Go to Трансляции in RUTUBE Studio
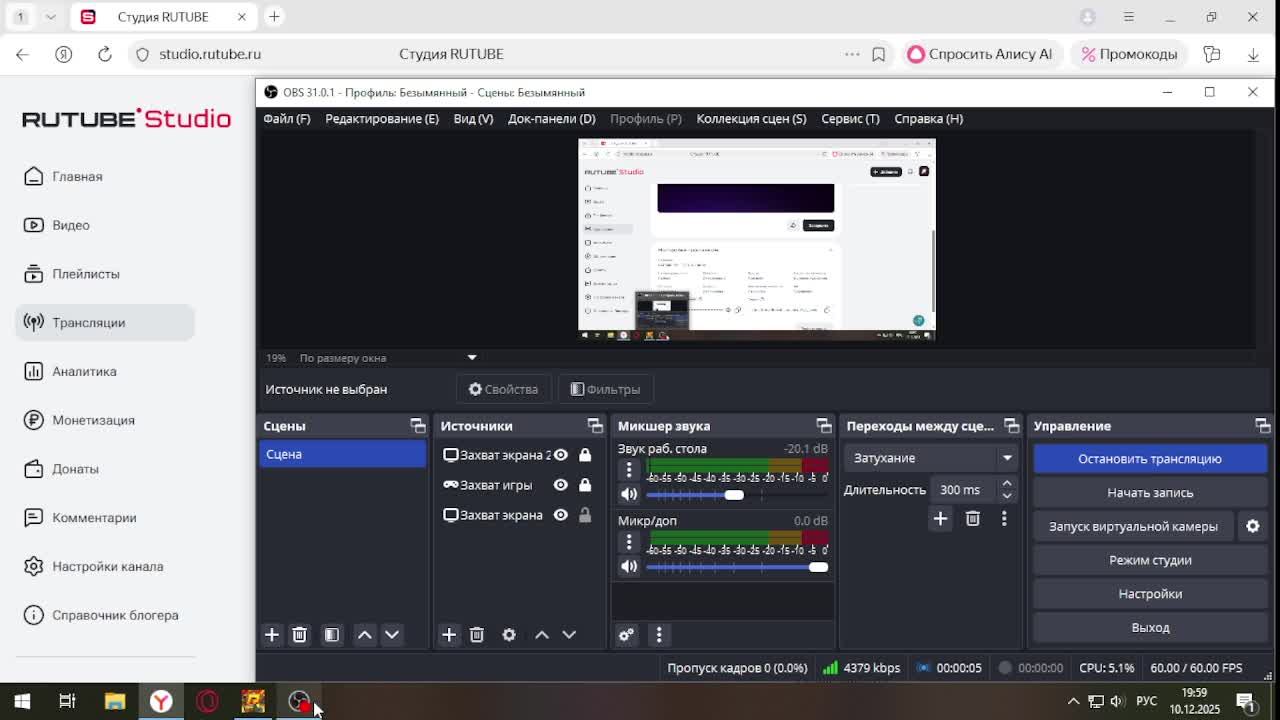Screen dimensions: 1280x720 point(105,323)
